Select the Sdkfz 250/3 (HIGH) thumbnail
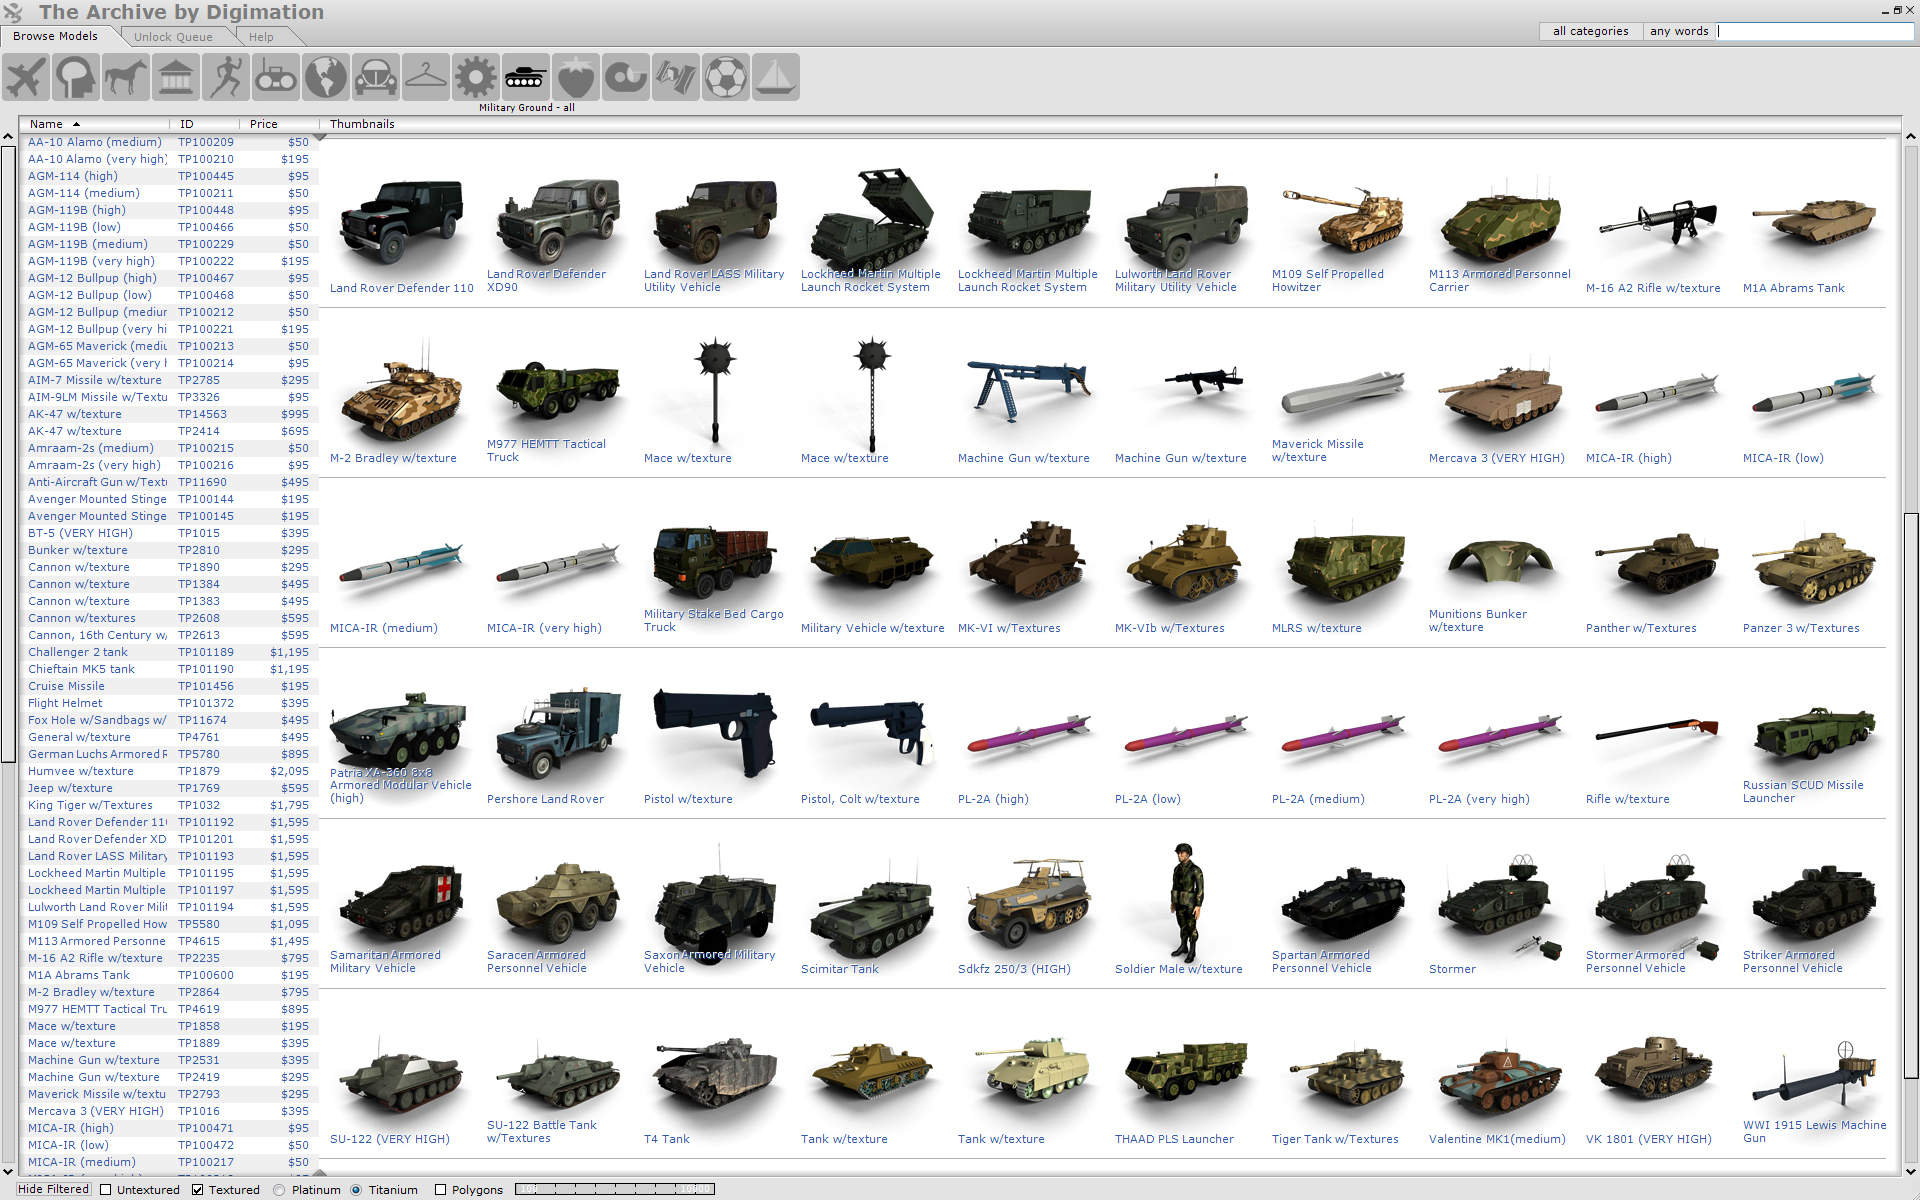The width and height of the screenshot is (1920, 1200). pos(1029,903)
